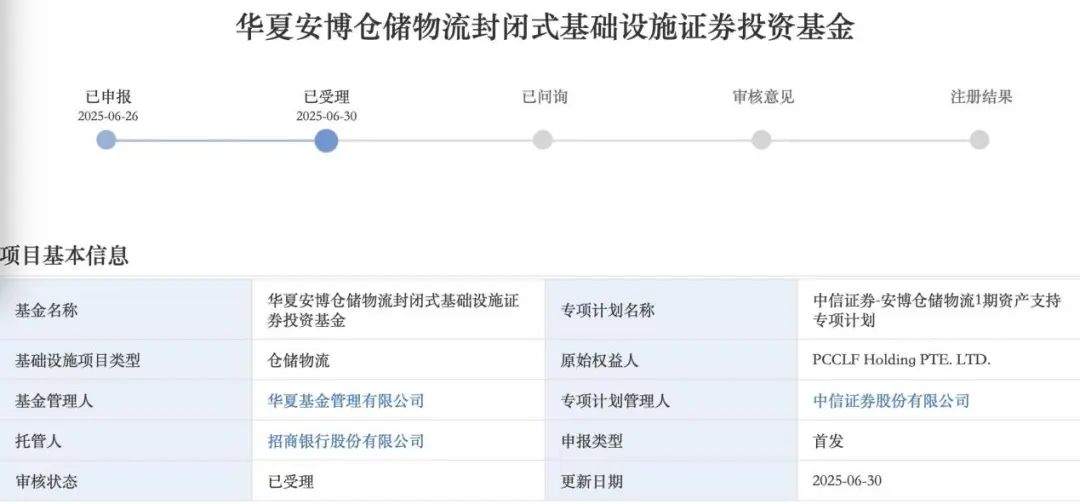Click the 审核意见 progress step circle
The image size is (1080, 504).
761,140
